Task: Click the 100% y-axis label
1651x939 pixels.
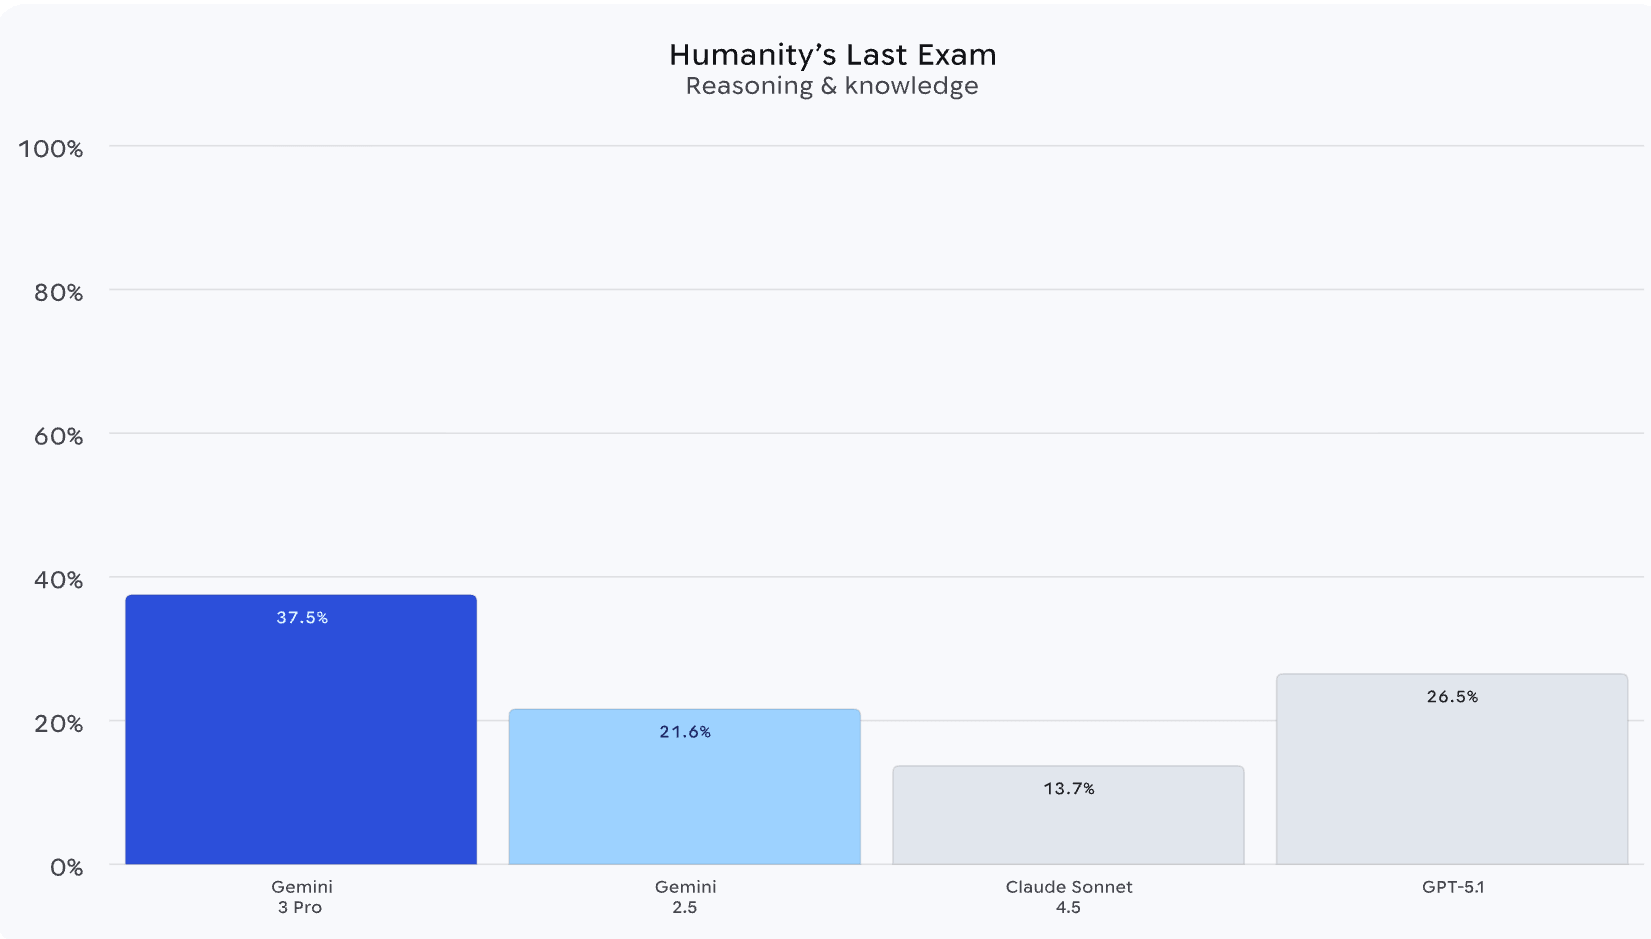Action: coord(51,149)
